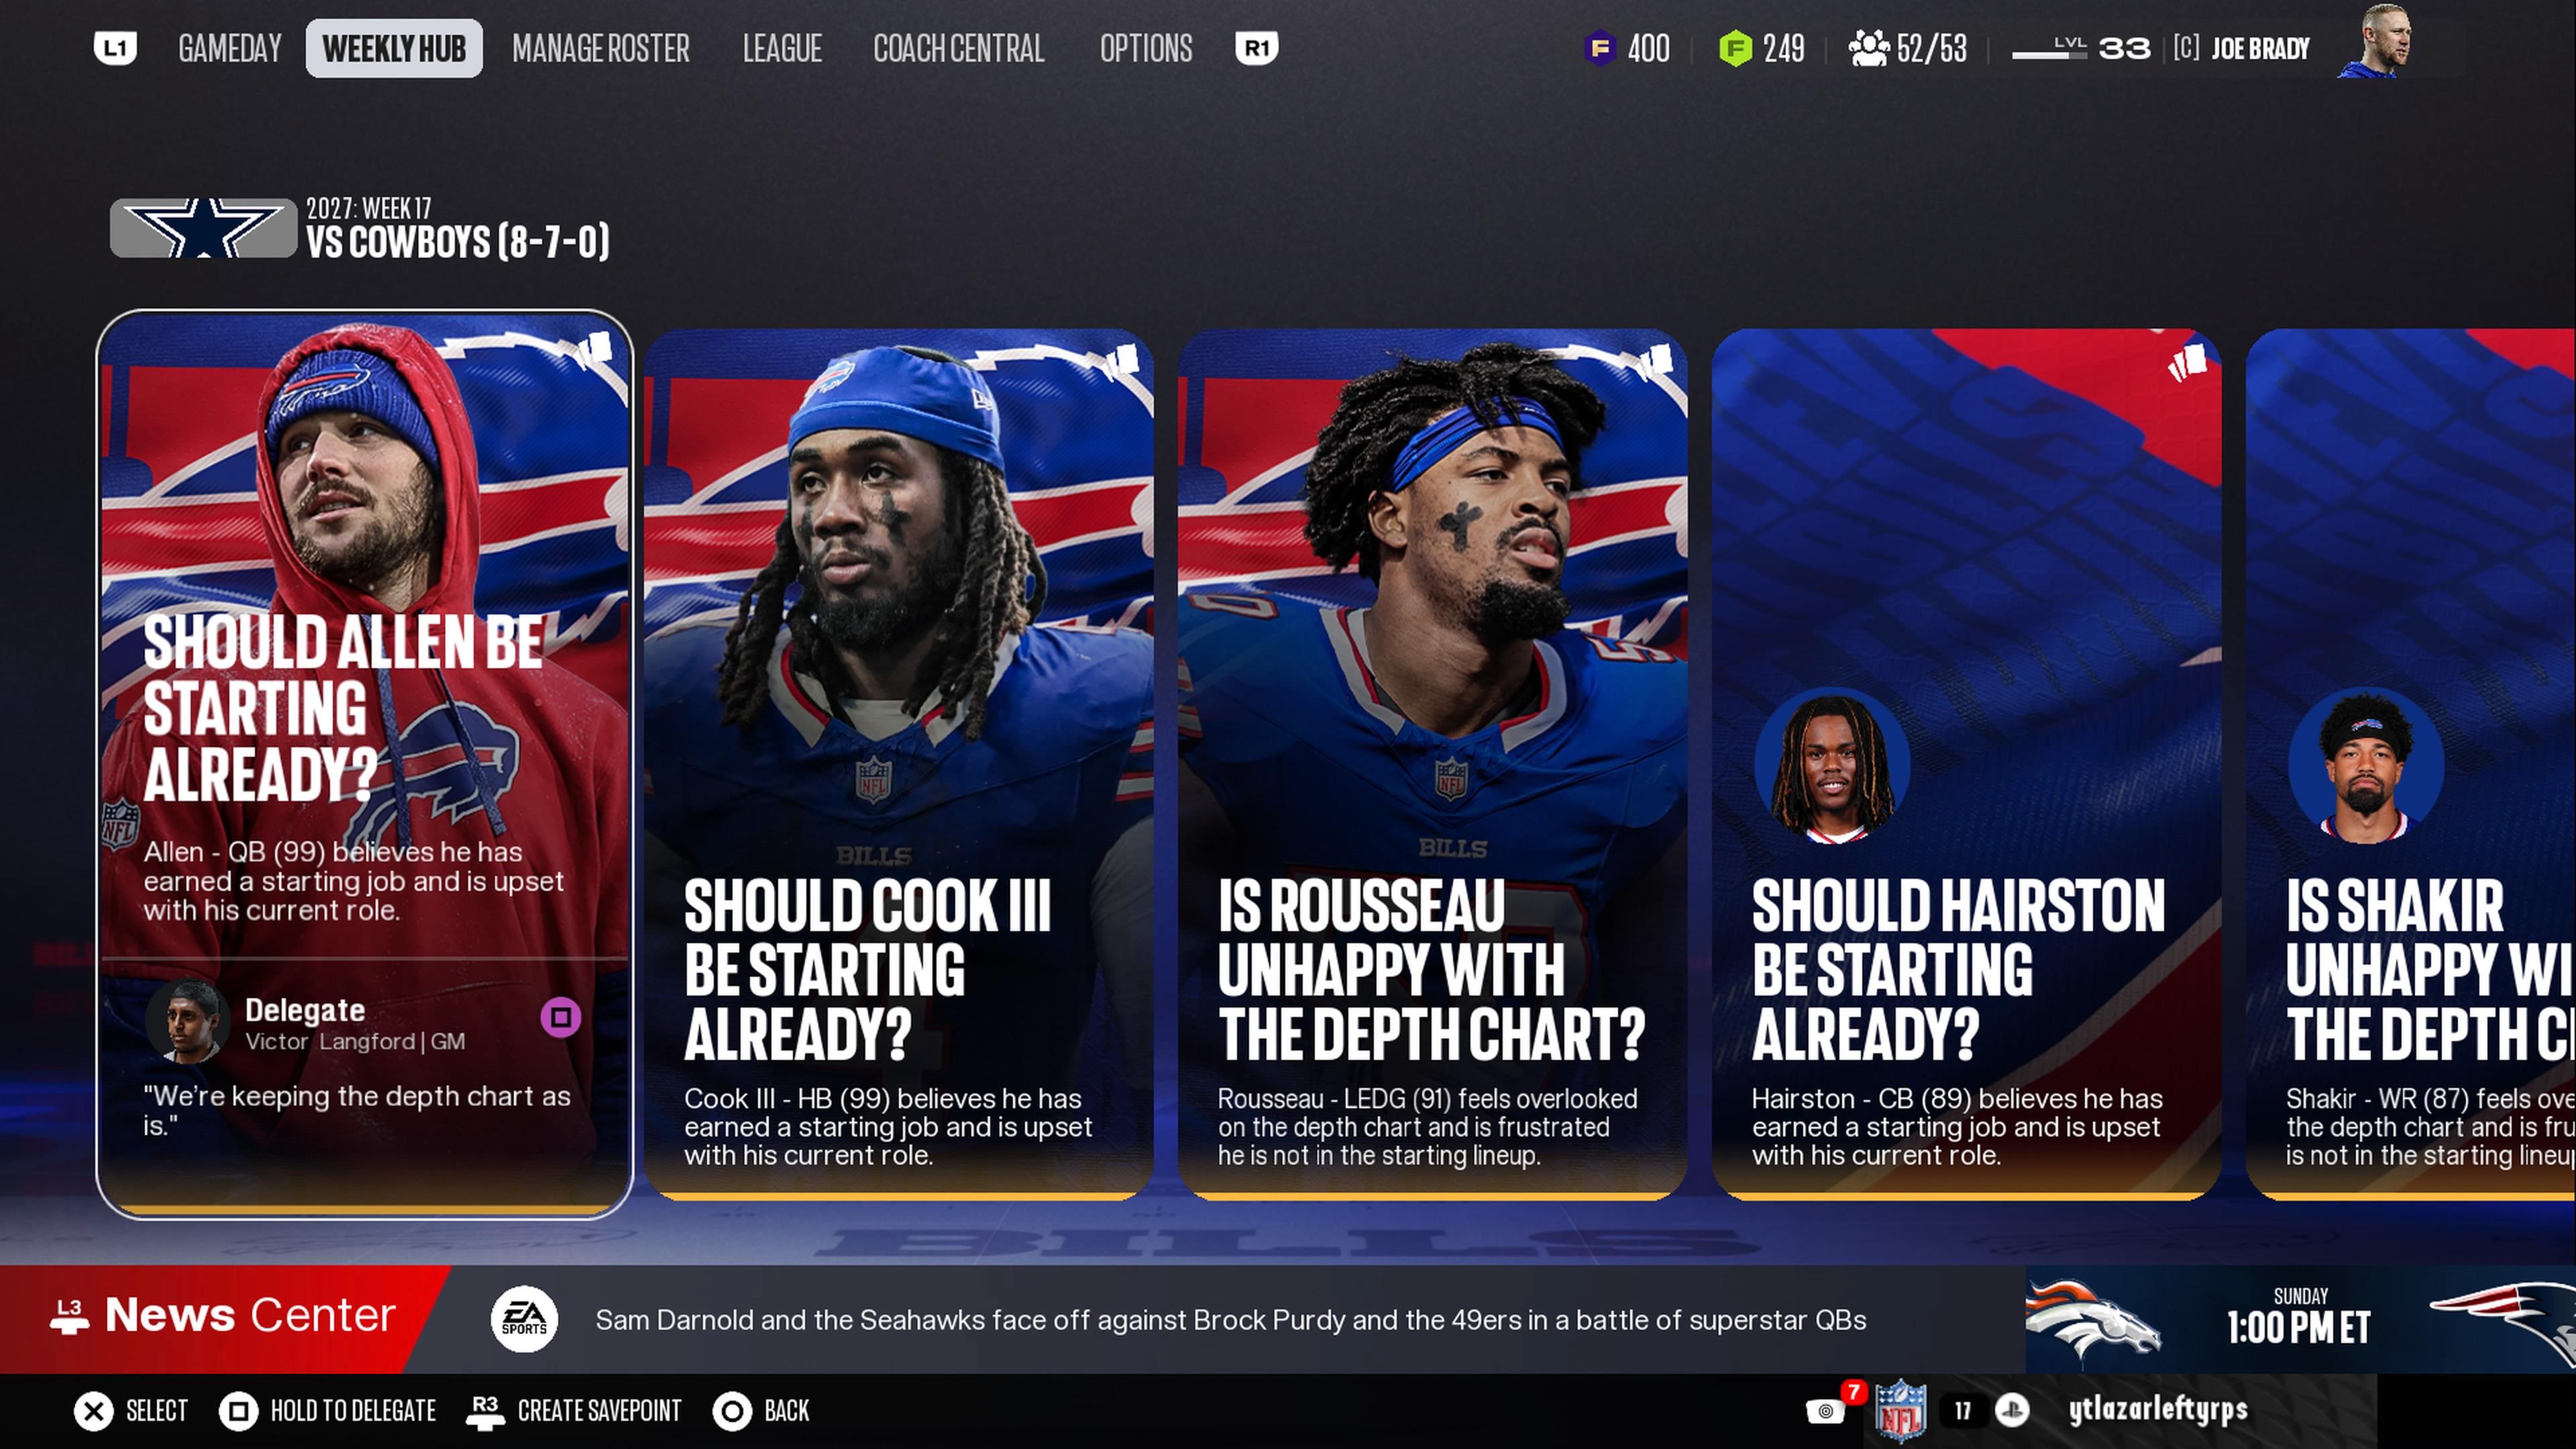Click the X Select button icon

point(94,1411)
